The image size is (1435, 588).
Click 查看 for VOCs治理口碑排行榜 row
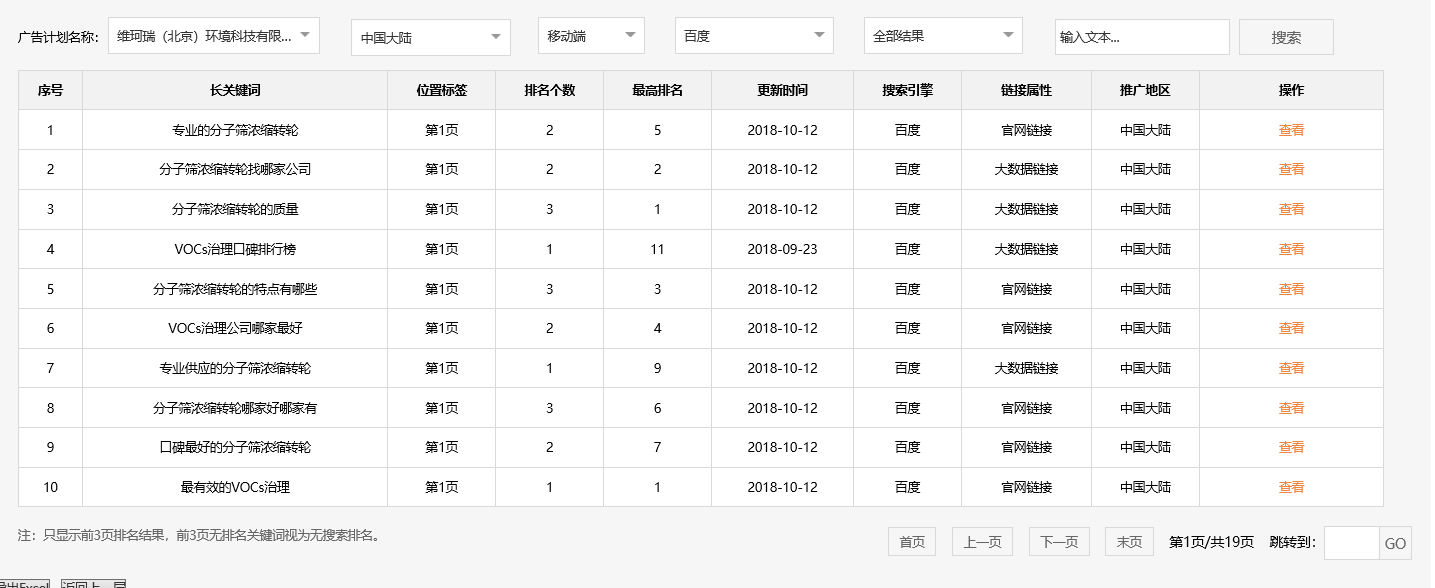coord(1291,249)
